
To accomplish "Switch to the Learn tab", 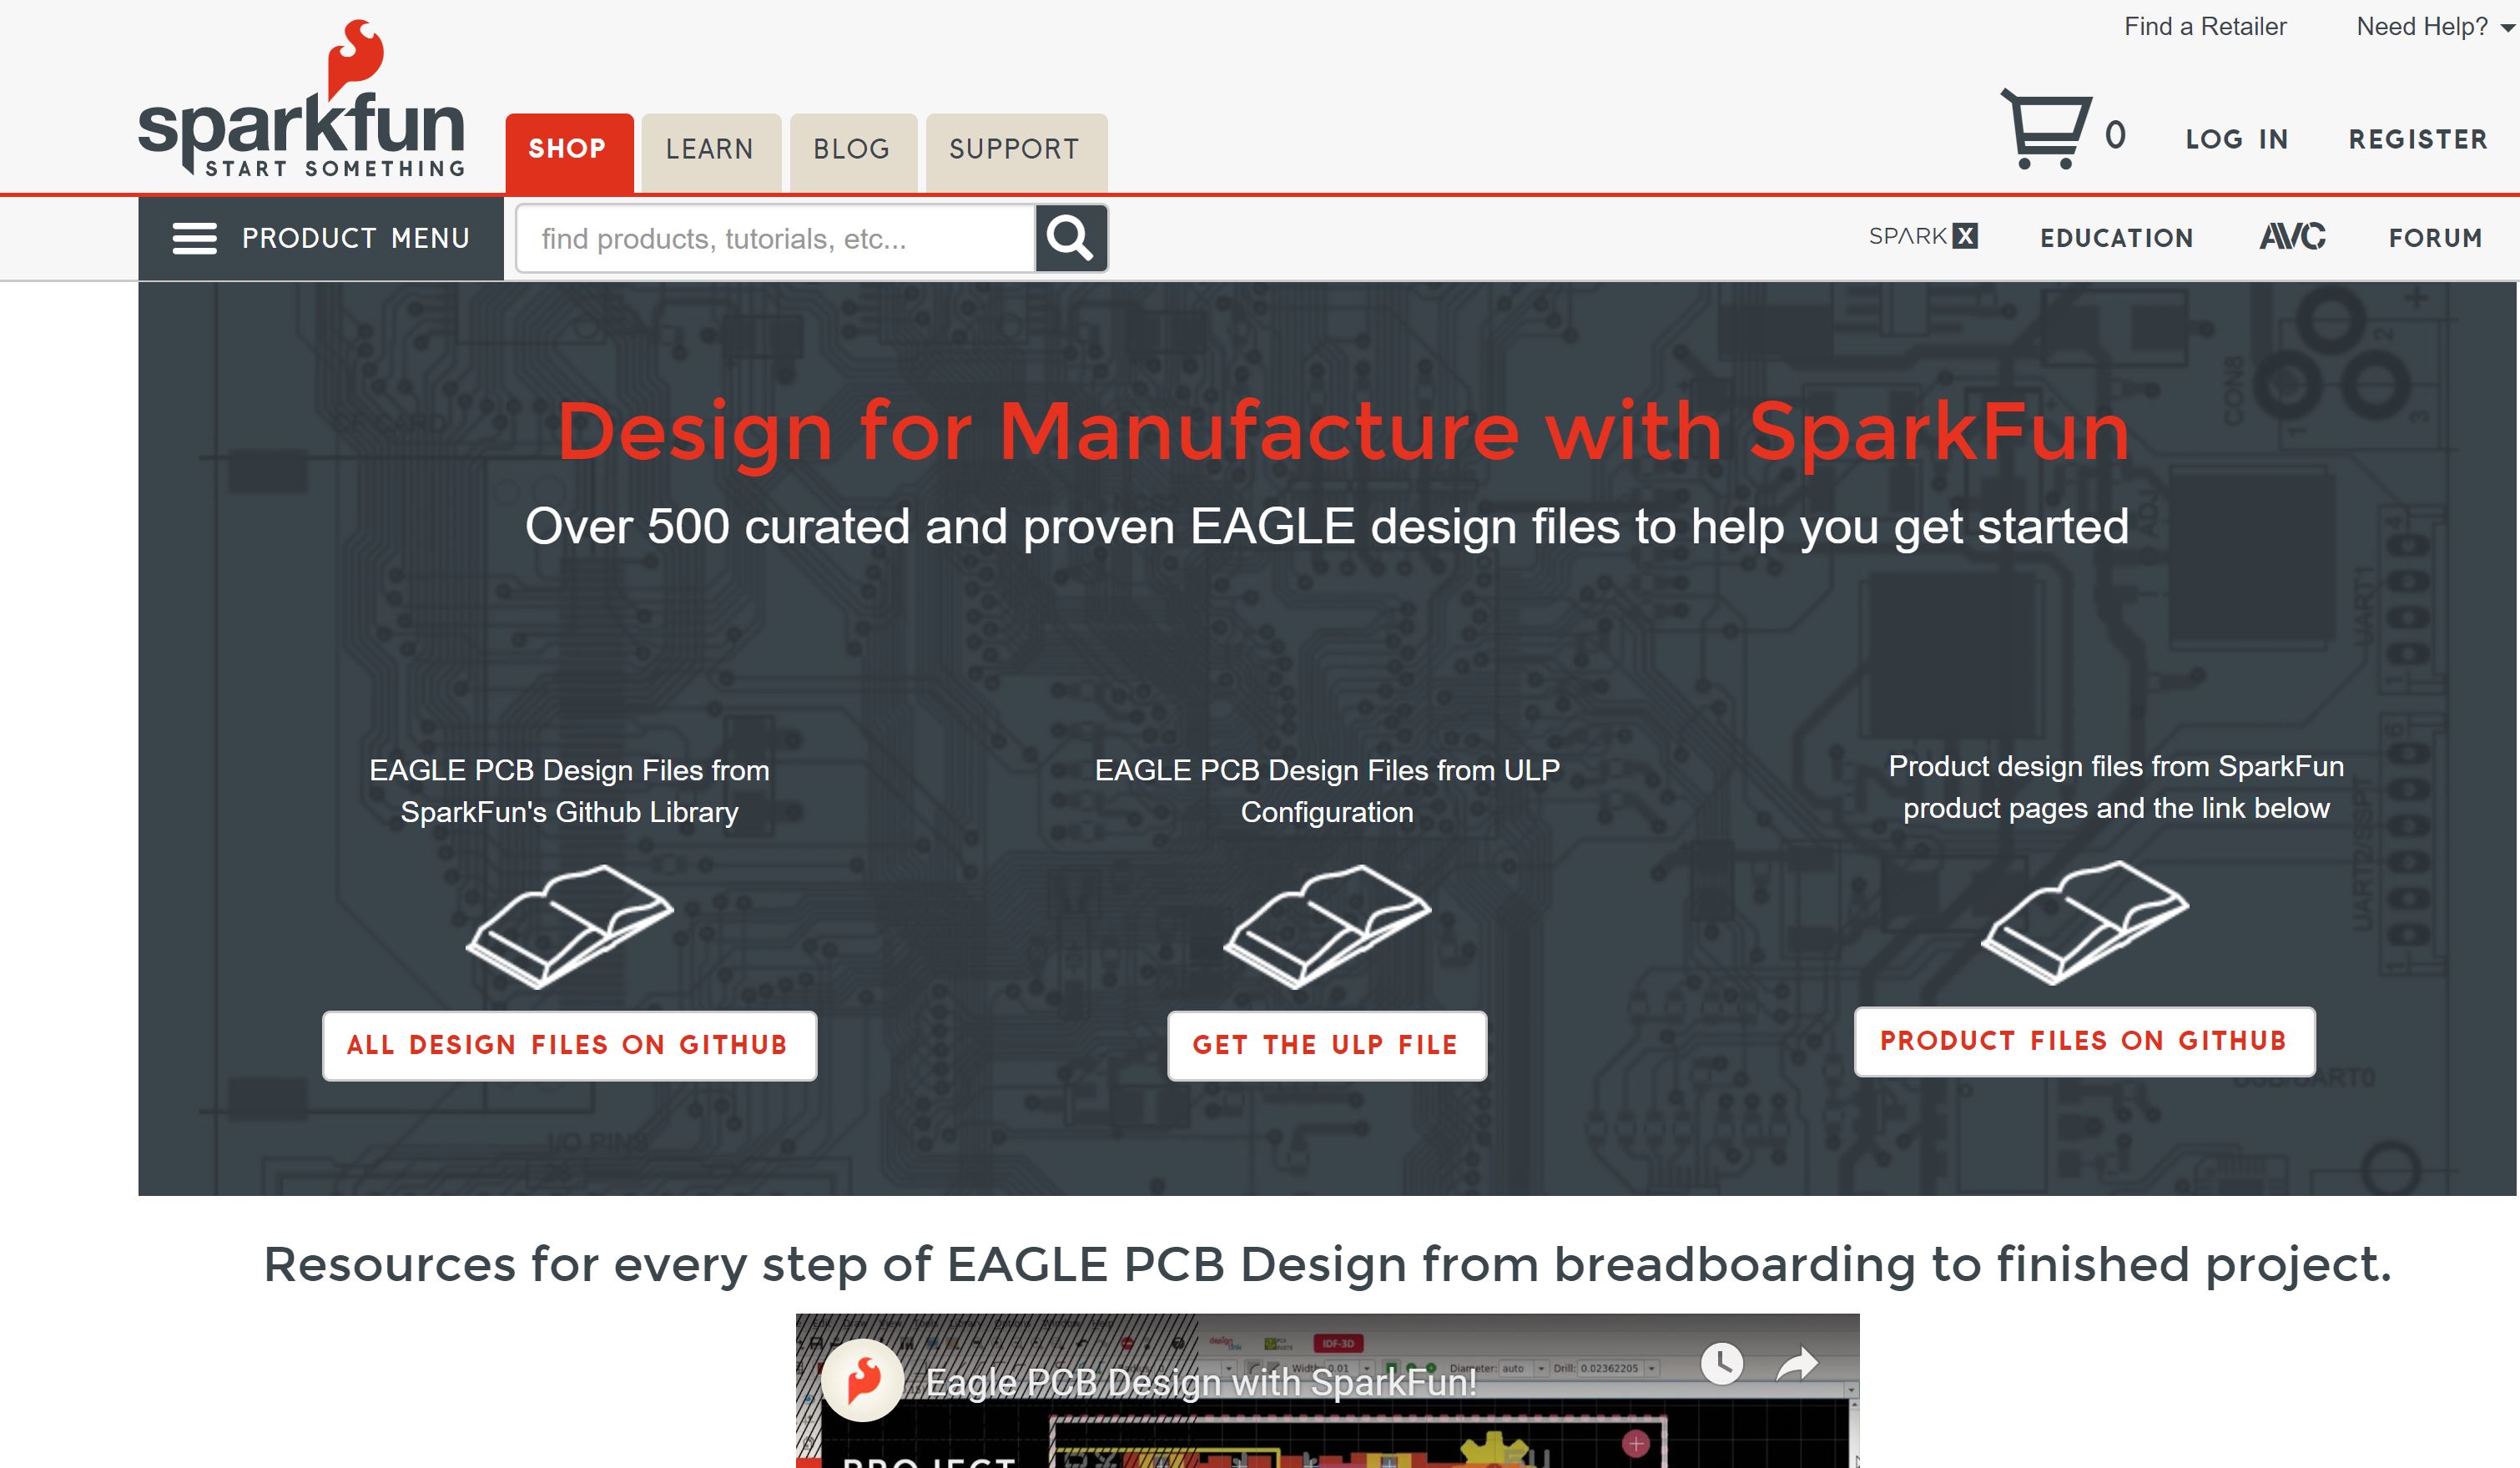I will (x=710, y=150).
